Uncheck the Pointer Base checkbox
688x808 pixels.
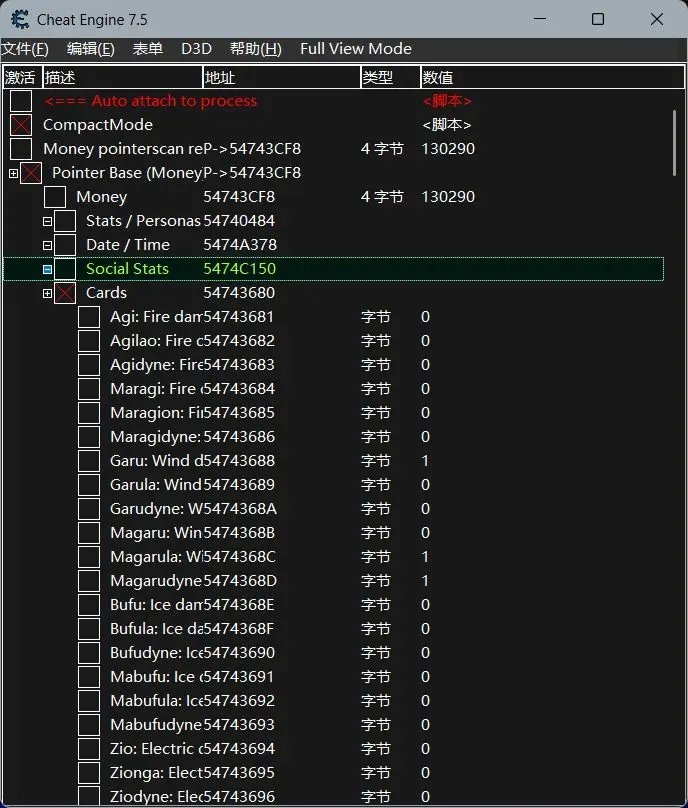pos(31,173)
